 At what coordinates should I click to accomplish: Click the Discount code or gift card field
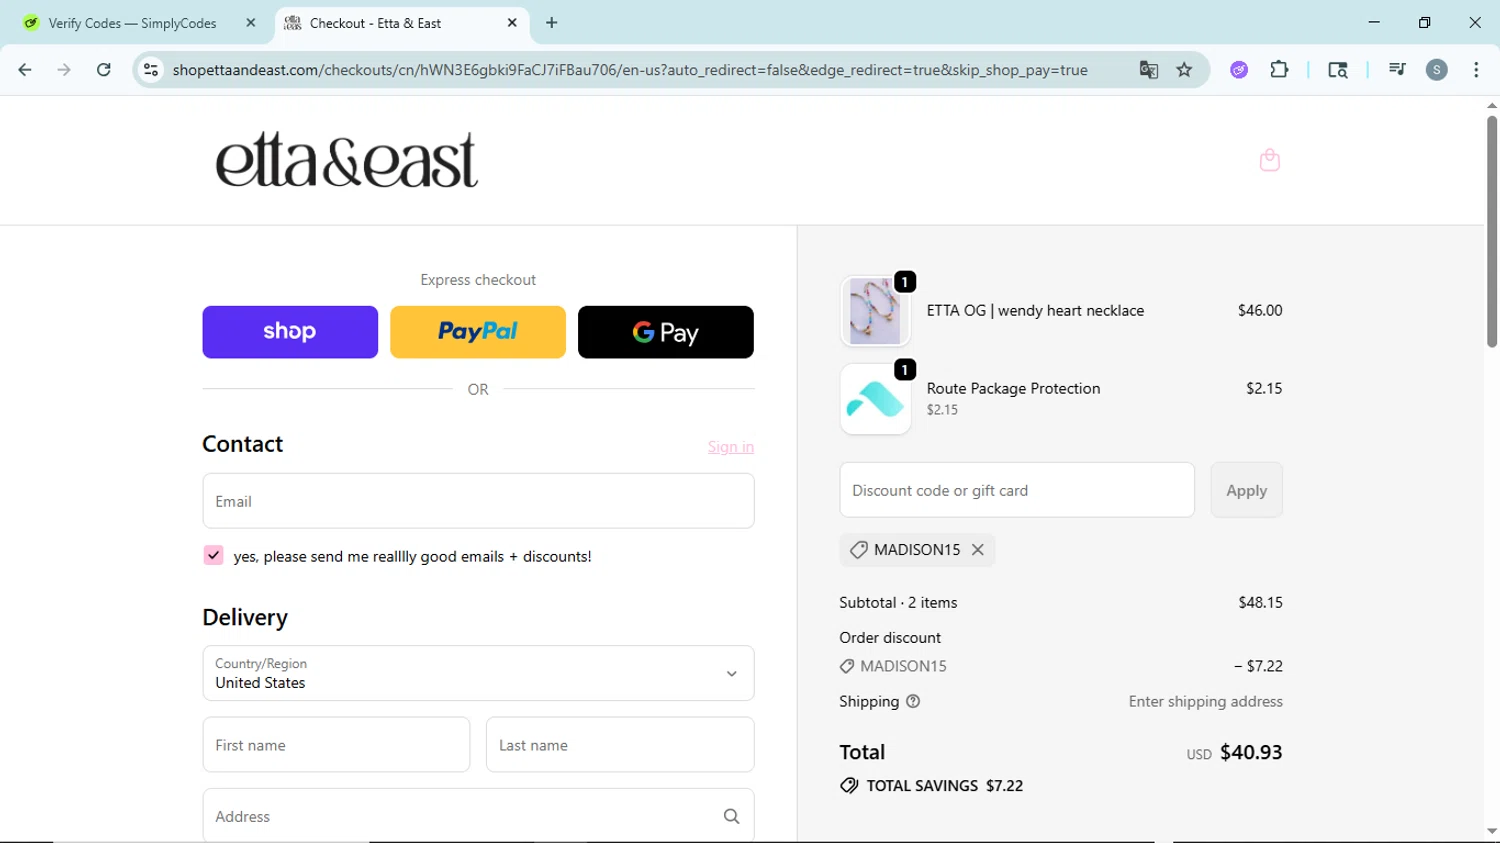[x=1017, y=490]
